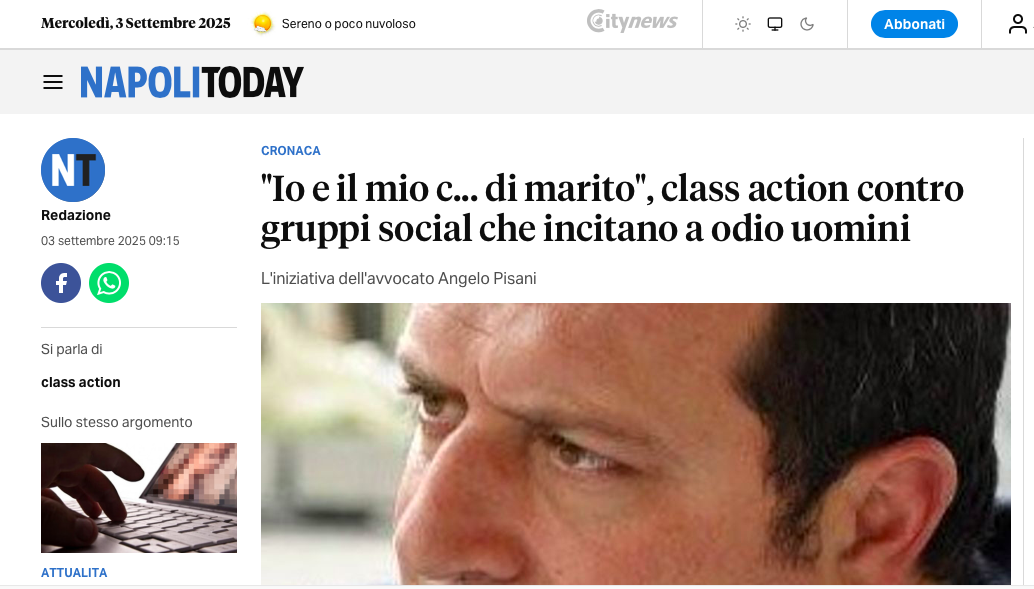This screenshot has width=1034, height=589.
Task: Click the NT Redazione avatar logo
Action: click(x=73, y=170)
